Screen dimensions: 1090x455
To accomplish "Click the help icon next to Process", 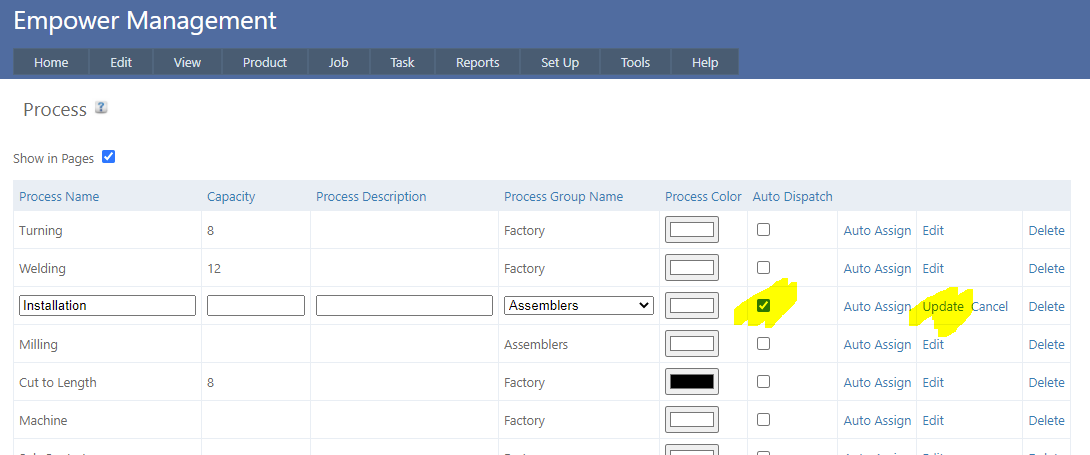I will 101,108.
